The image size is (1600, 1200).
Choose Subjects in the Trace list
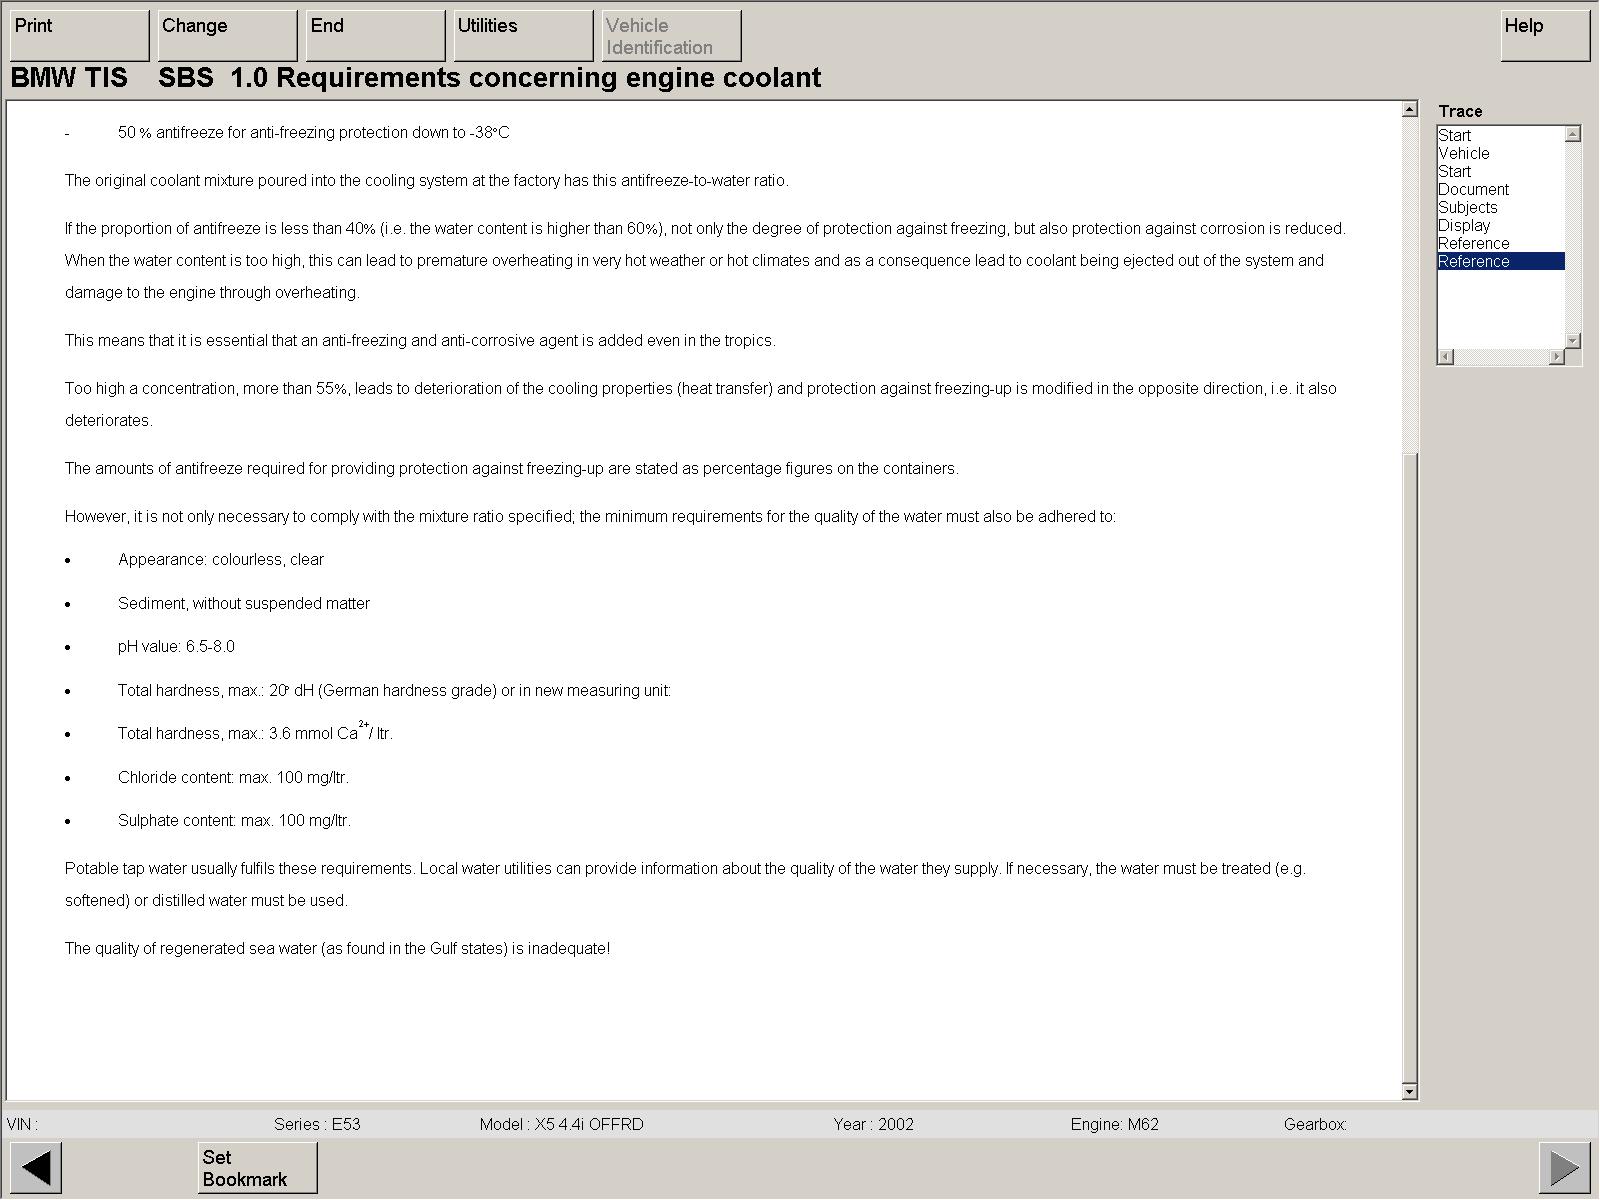coord(1467,207)
